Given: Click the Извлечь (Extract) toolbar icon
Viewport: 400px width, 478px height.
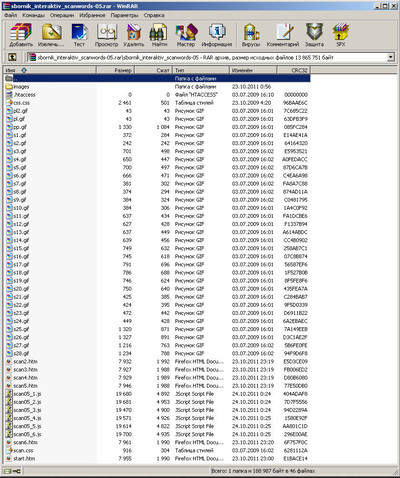Looking at the screenshot, I should [x=51, y=35].
